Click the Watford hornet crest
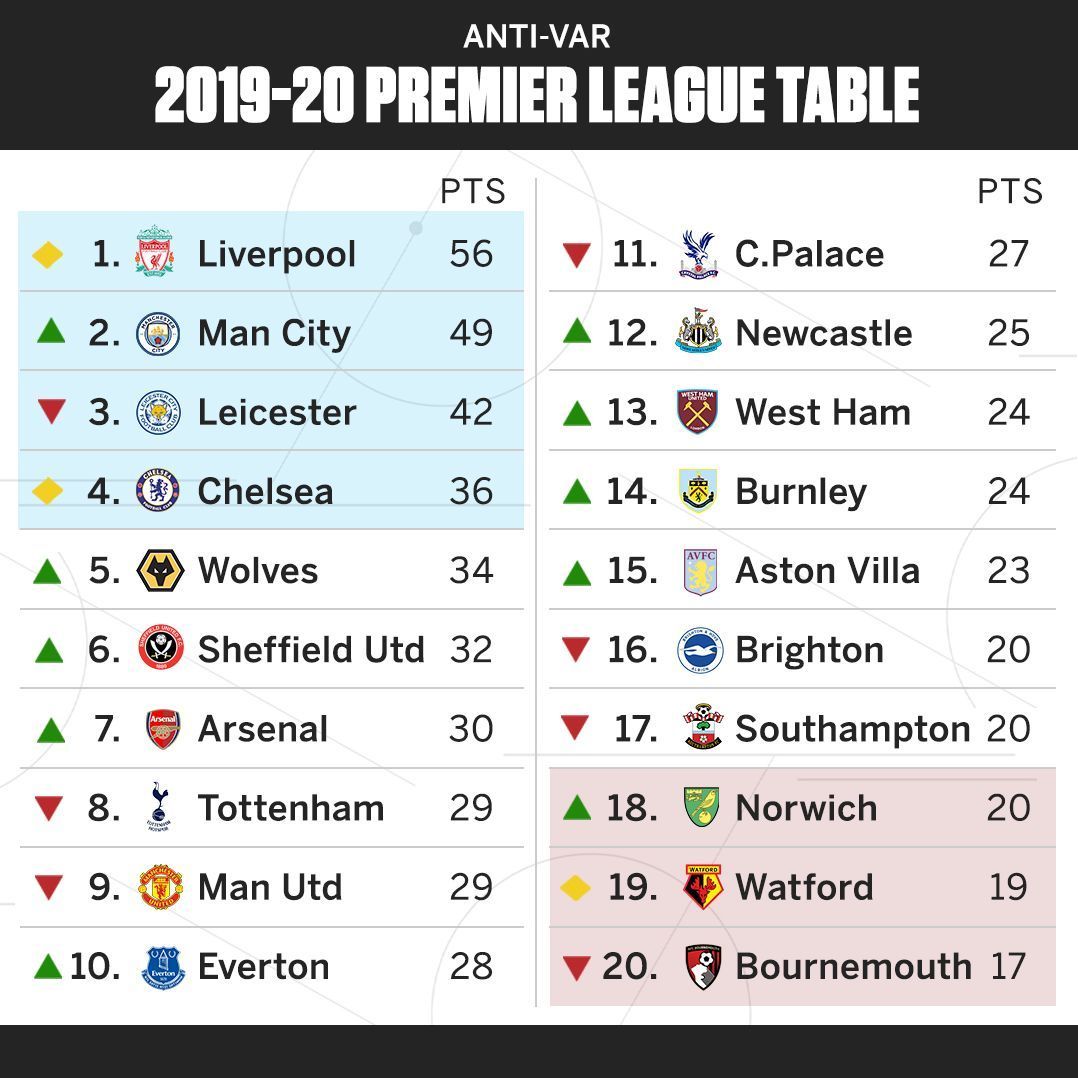This screenshot has width=1078, height=1078. pos(703,887)
